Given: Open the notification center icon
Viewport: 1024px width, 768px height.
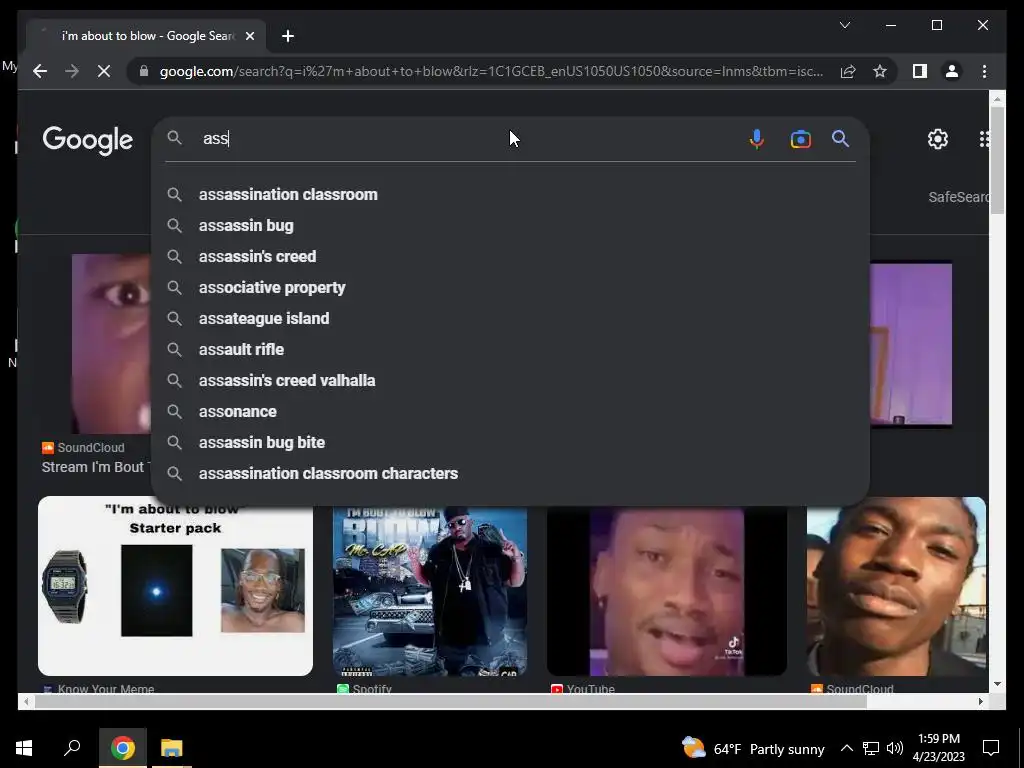Looking at the screenshot, I should coord(991,748).
